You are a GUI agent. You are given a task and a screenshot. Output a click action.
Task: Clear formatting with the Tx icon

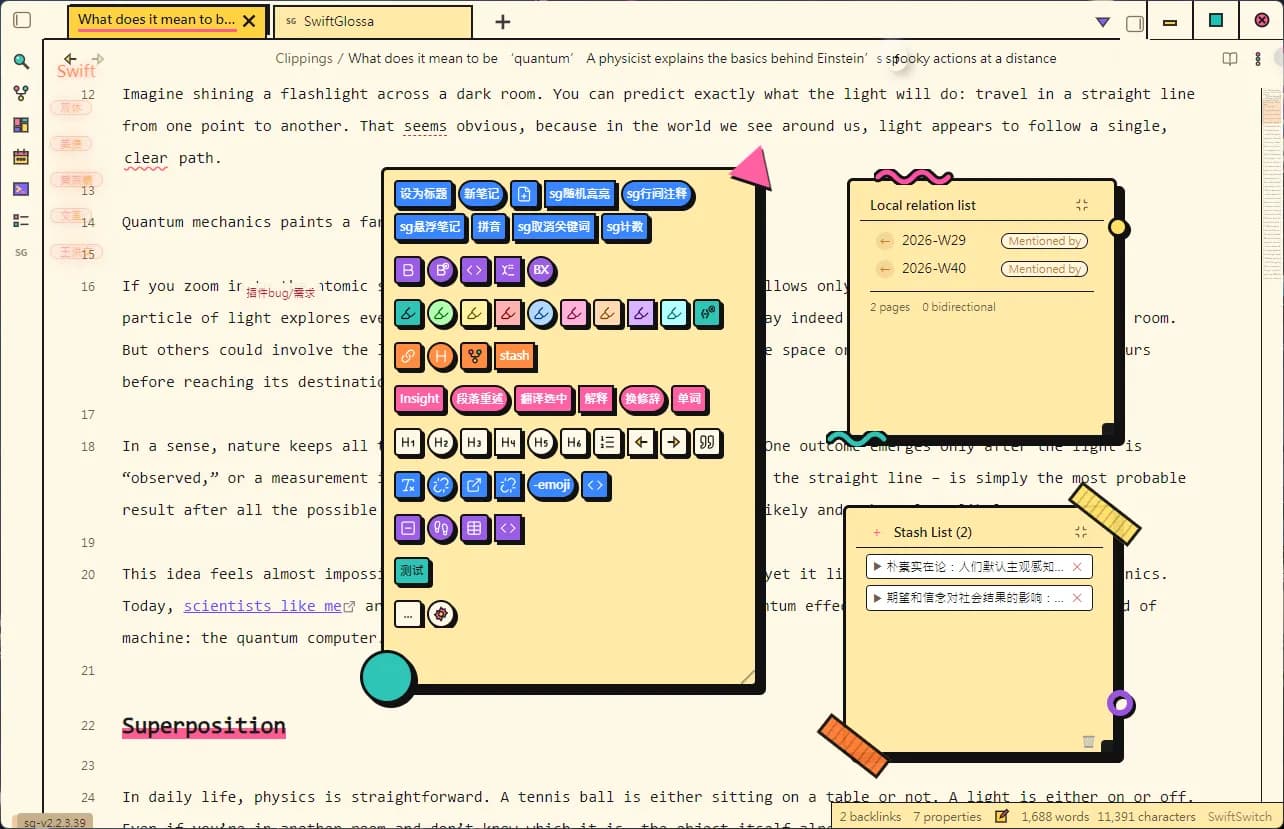pos(407,486)
